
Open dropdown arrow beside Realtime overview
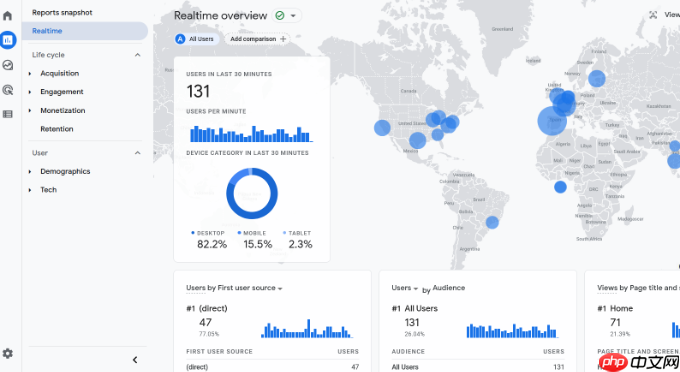[293, 16]
